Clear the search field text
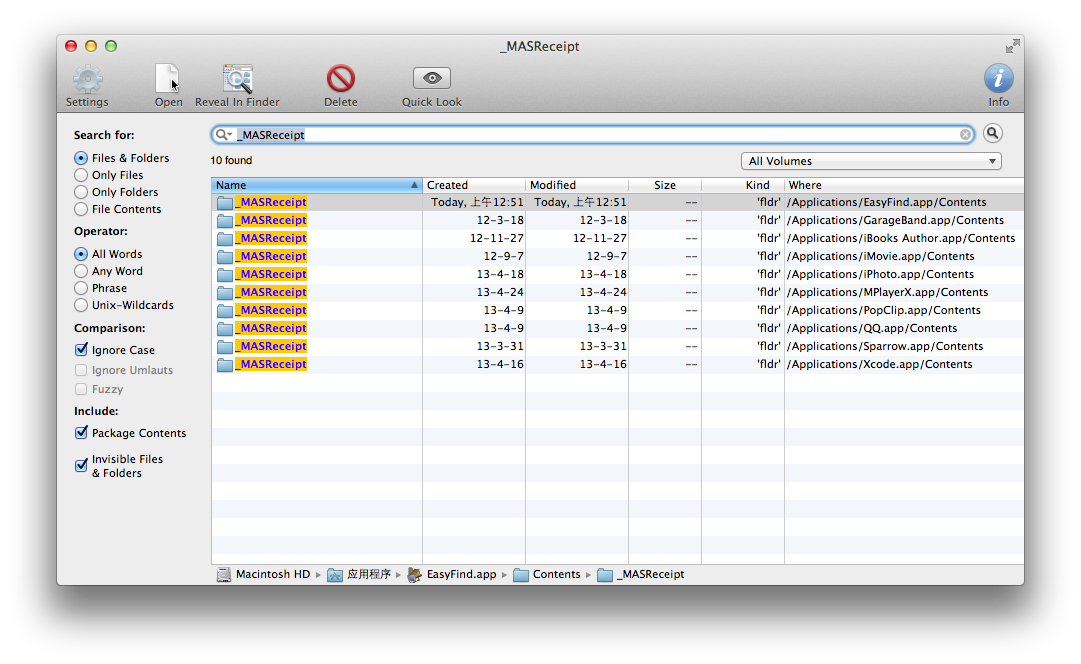Image resolution: width=1081 pixels, height=664 pixels. click(x=965, y=135)
